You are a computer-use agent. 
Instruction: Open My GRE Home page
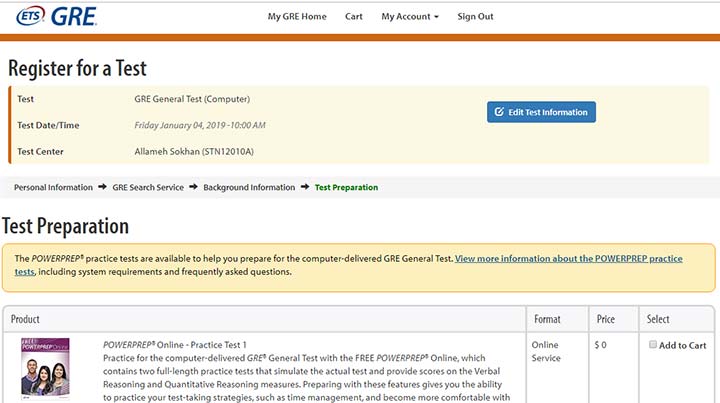click(297, 17)
